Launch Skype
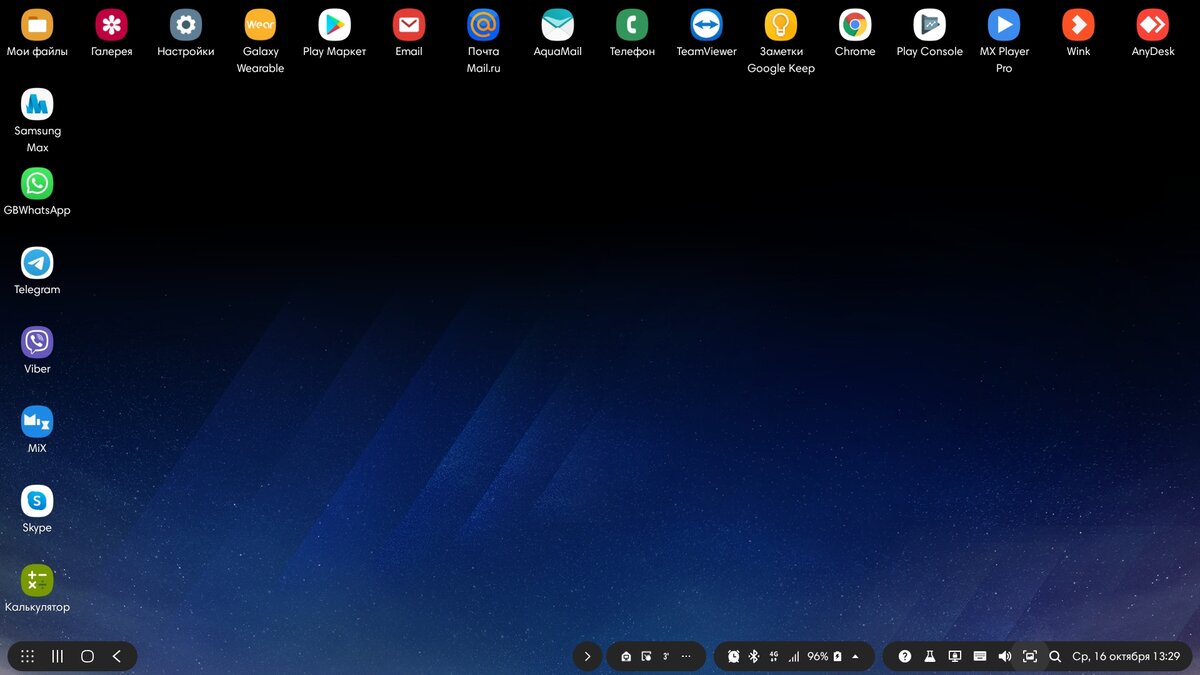This screenshot has height=675, width=1200. click(x=37, y=507)
